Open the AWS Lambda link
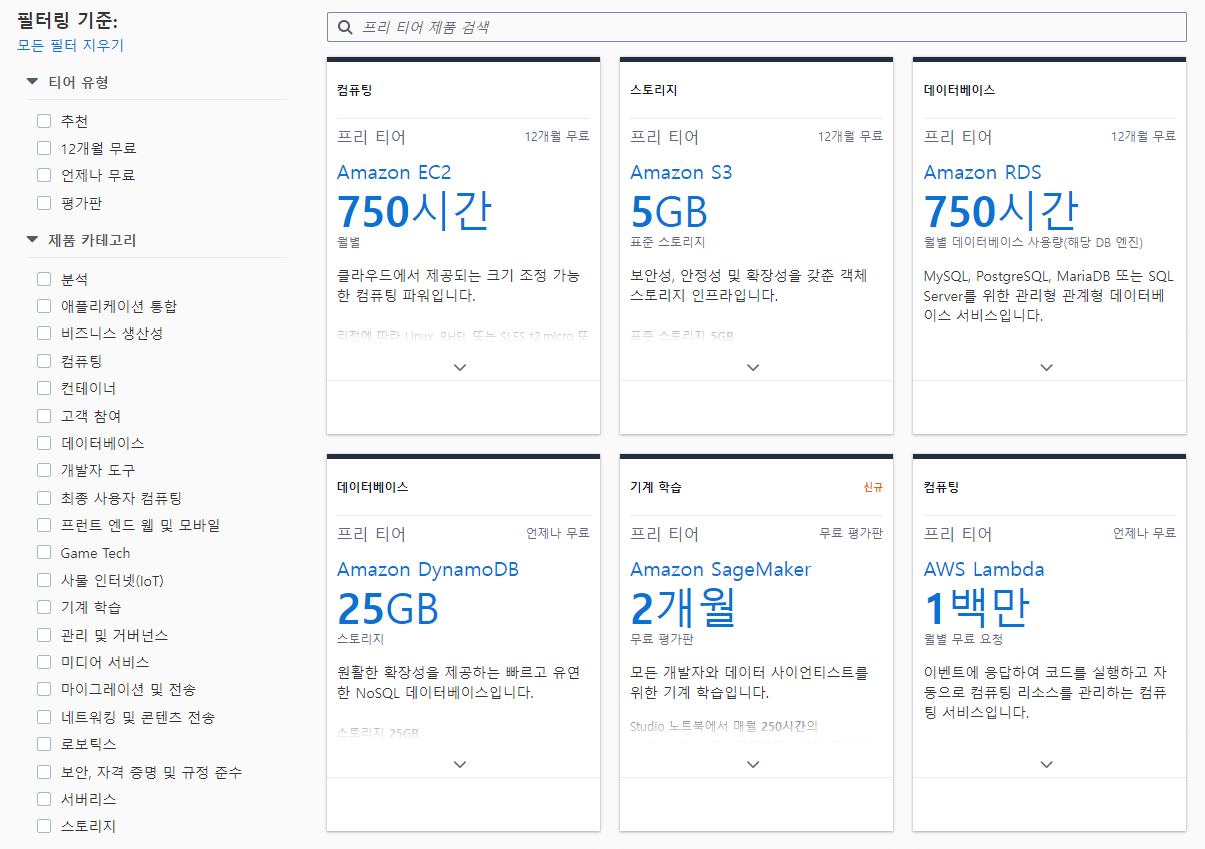1205x849 pixels. tap(984, 570)
